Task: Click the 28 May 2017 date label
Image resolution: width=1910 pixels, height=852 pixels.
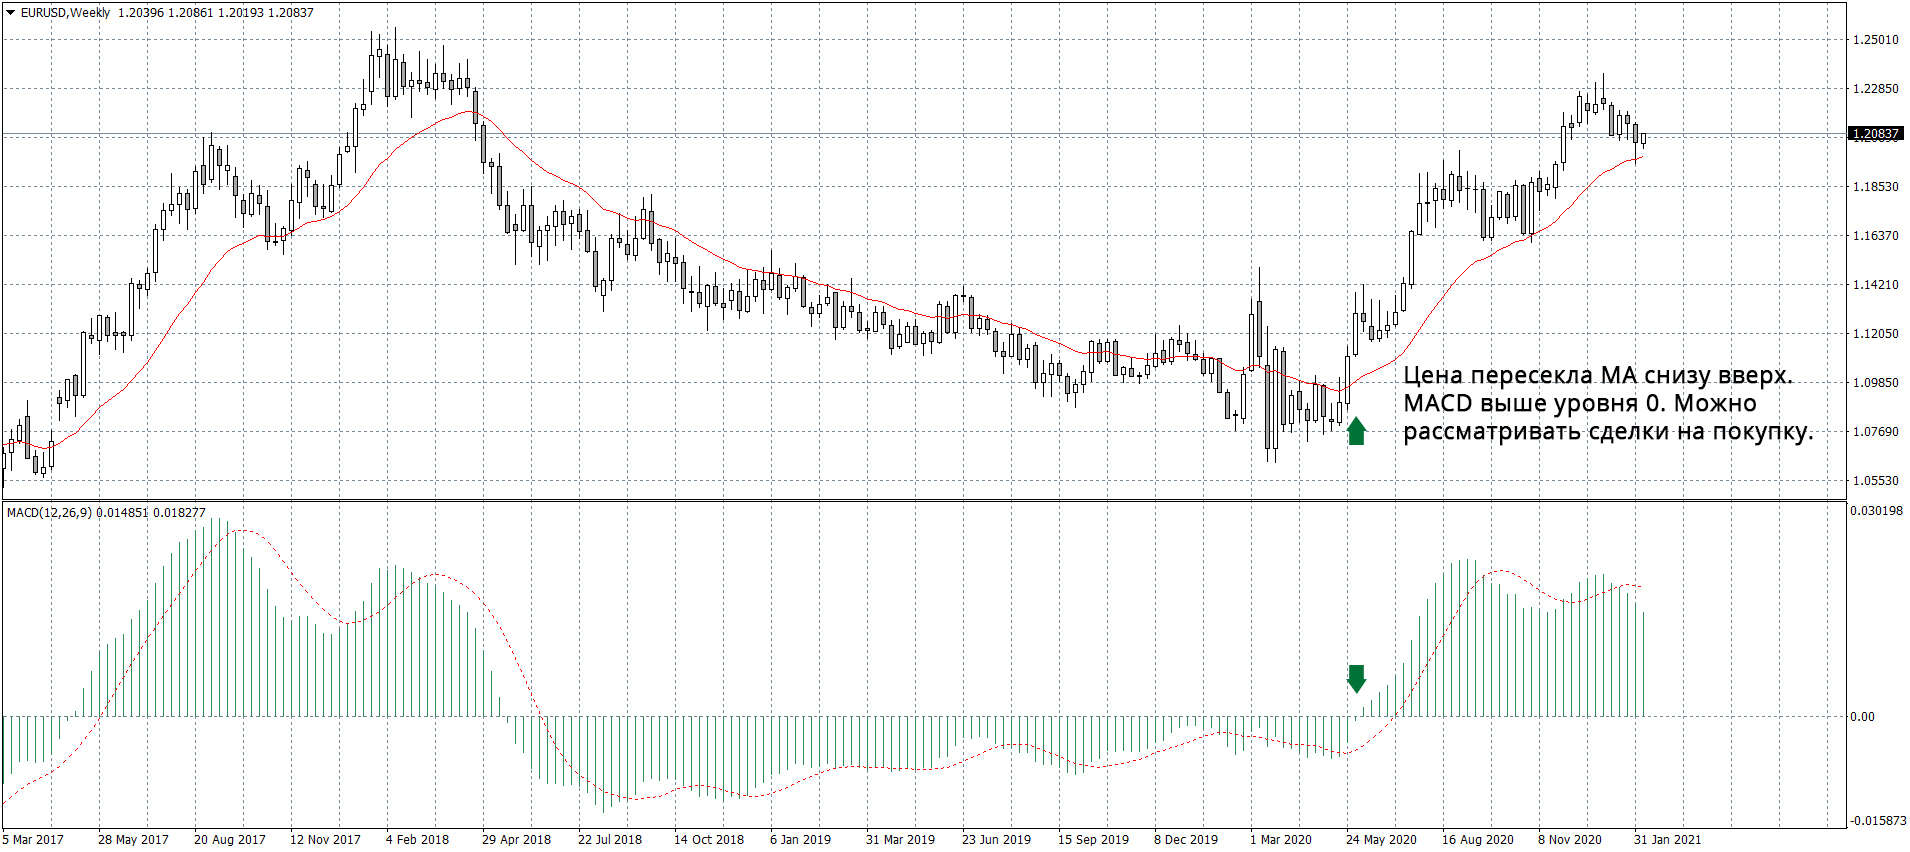Action: point(133,840)
